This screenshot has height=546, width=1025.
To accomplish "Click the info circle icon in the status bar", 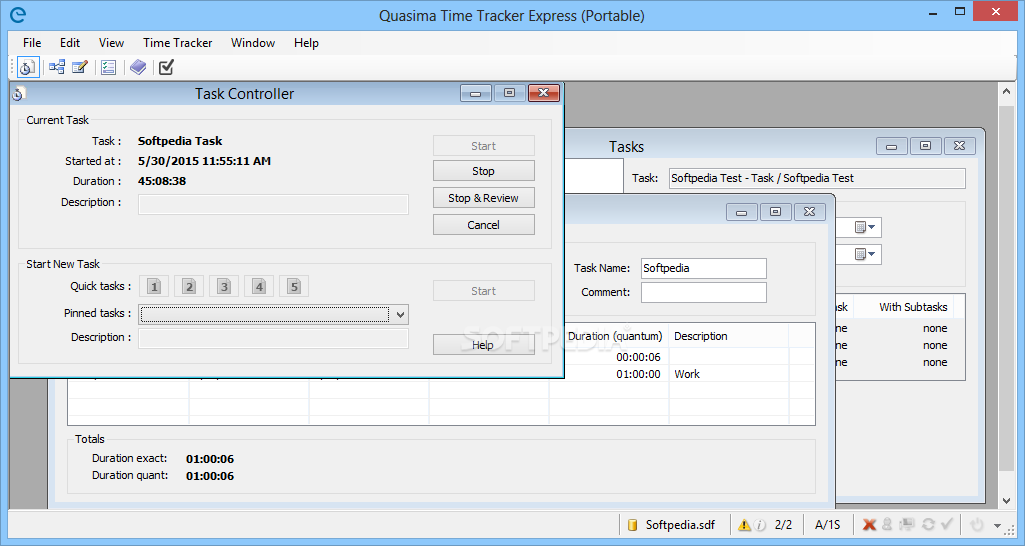I will click(x=760, y=524).
